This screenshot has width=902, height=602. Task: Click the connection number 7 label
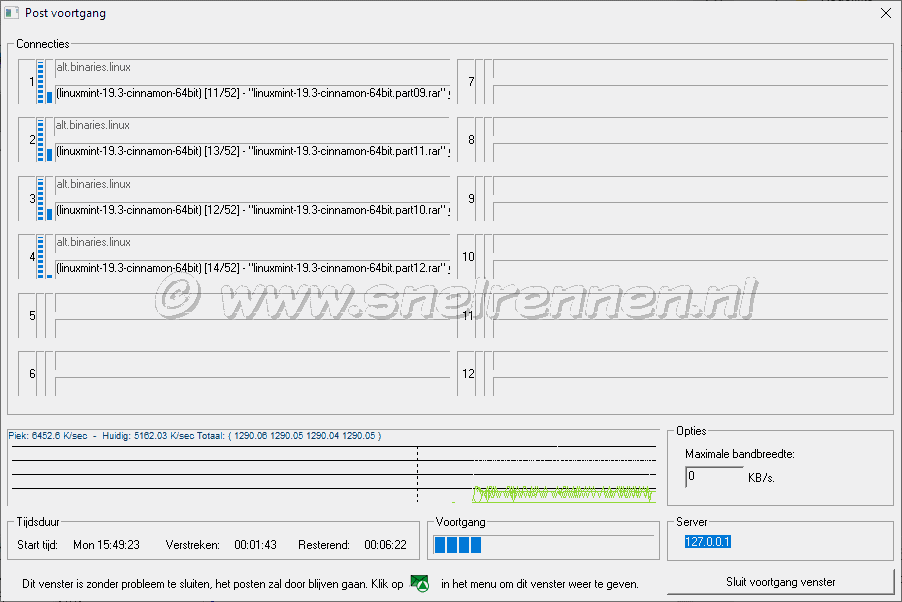471,82
